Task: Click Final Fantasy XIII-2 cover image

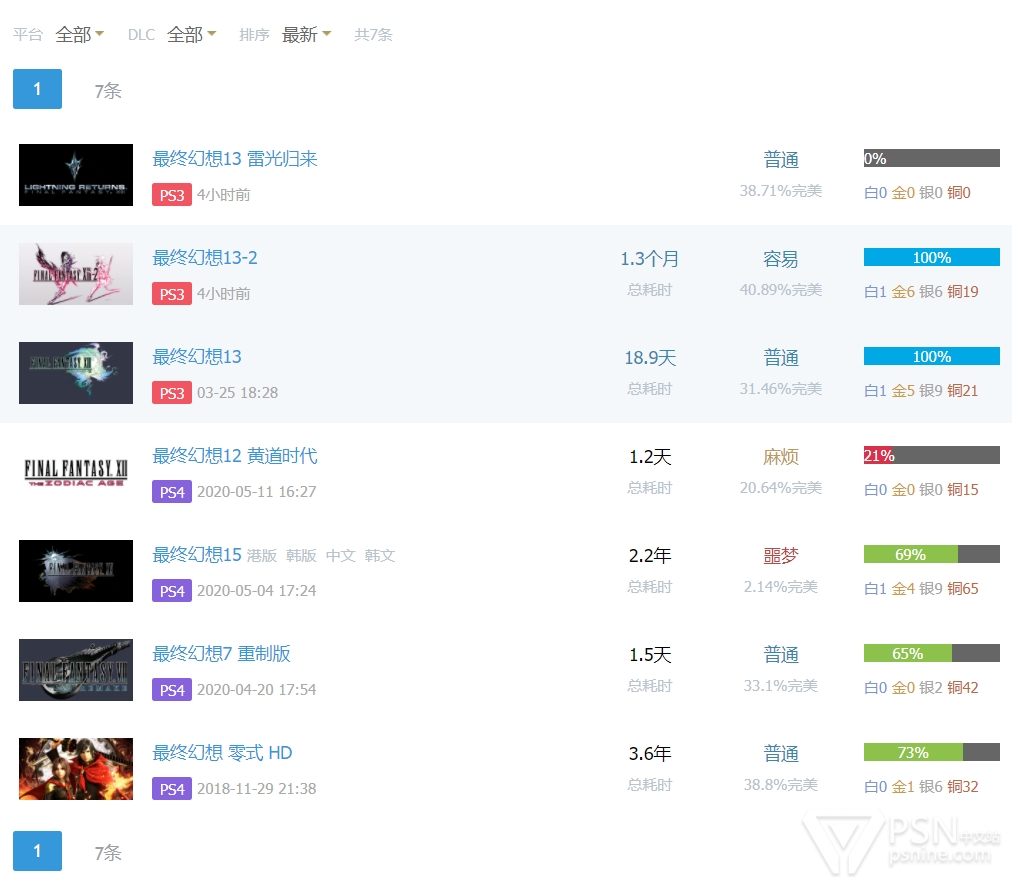Action: [76, 274]
